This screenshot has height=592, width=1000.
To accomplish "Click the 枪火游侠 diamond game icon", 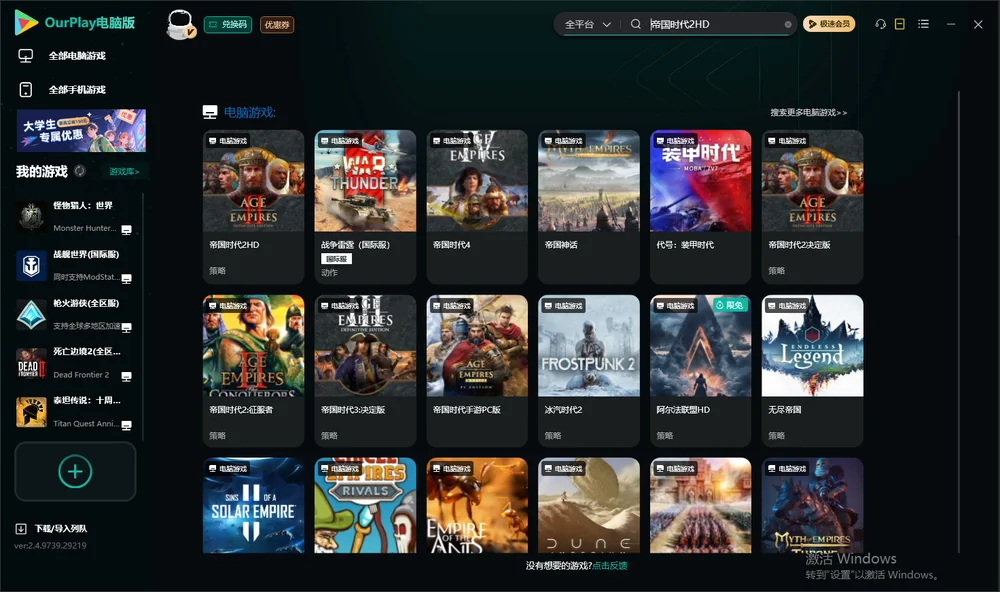I will [31, 314].
